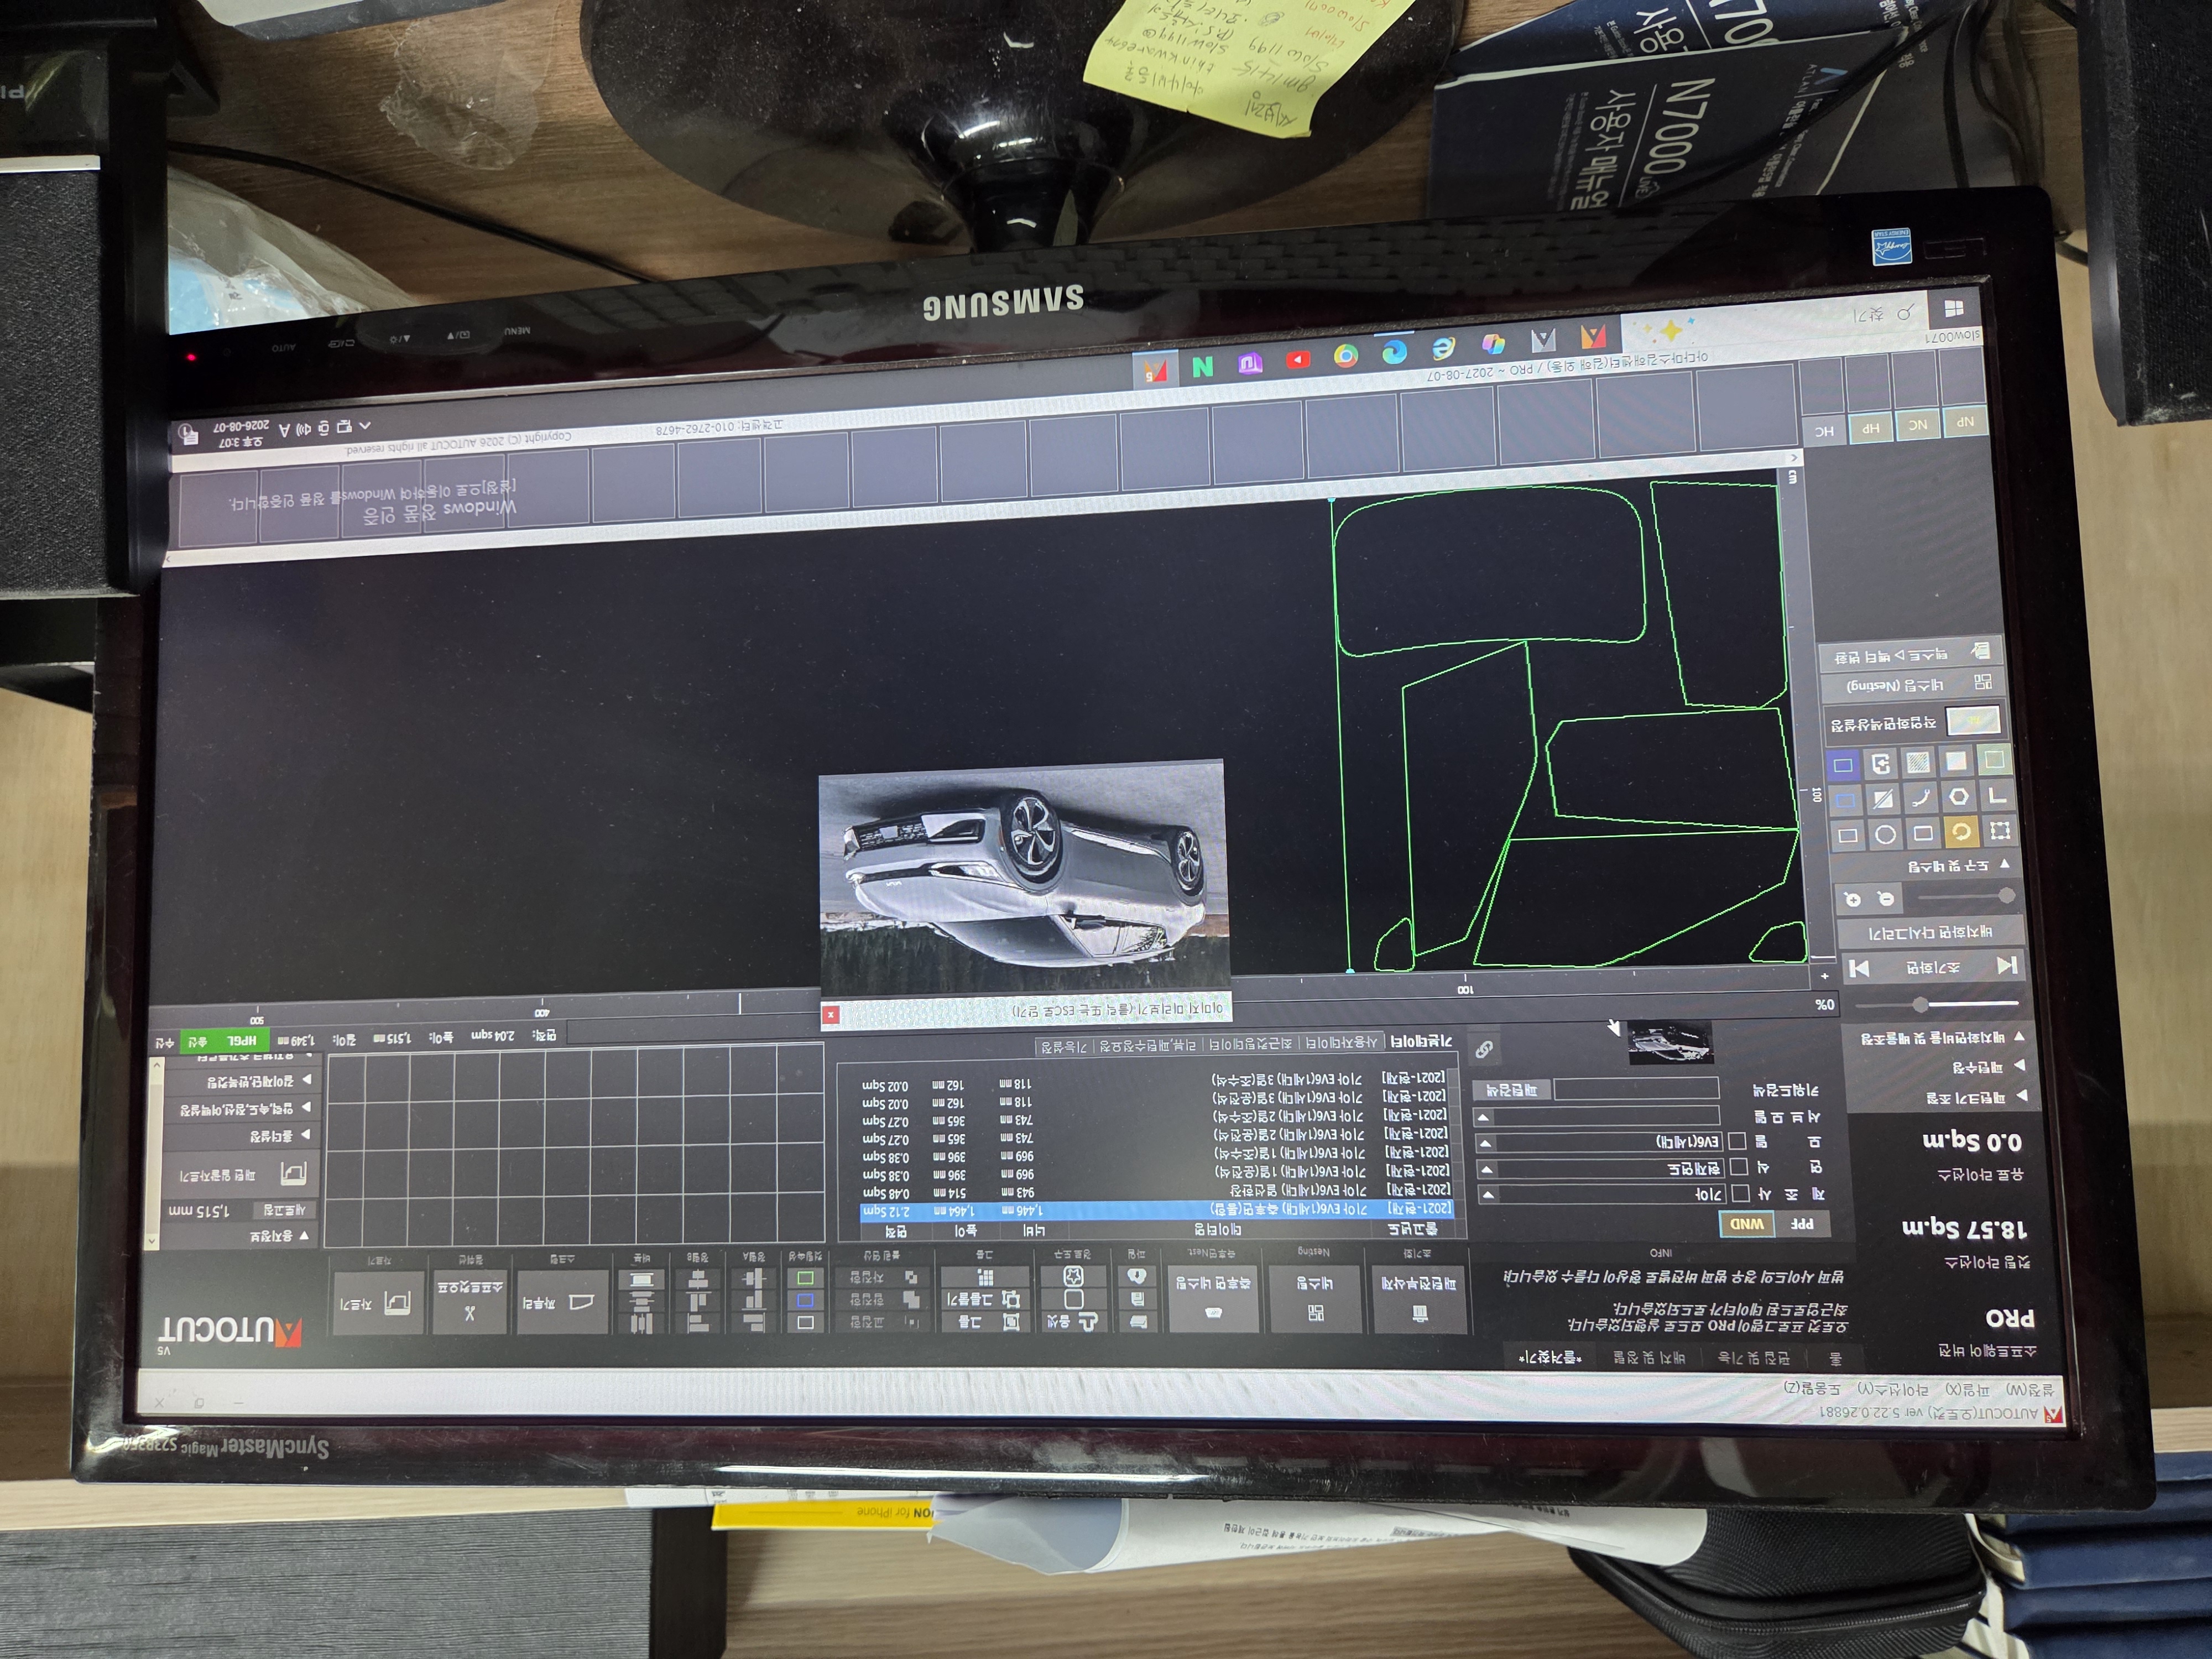Viewport: 2212px width, 1659px height.
Task: Select the hexagon shape tool
Action: pos(1958,796)
